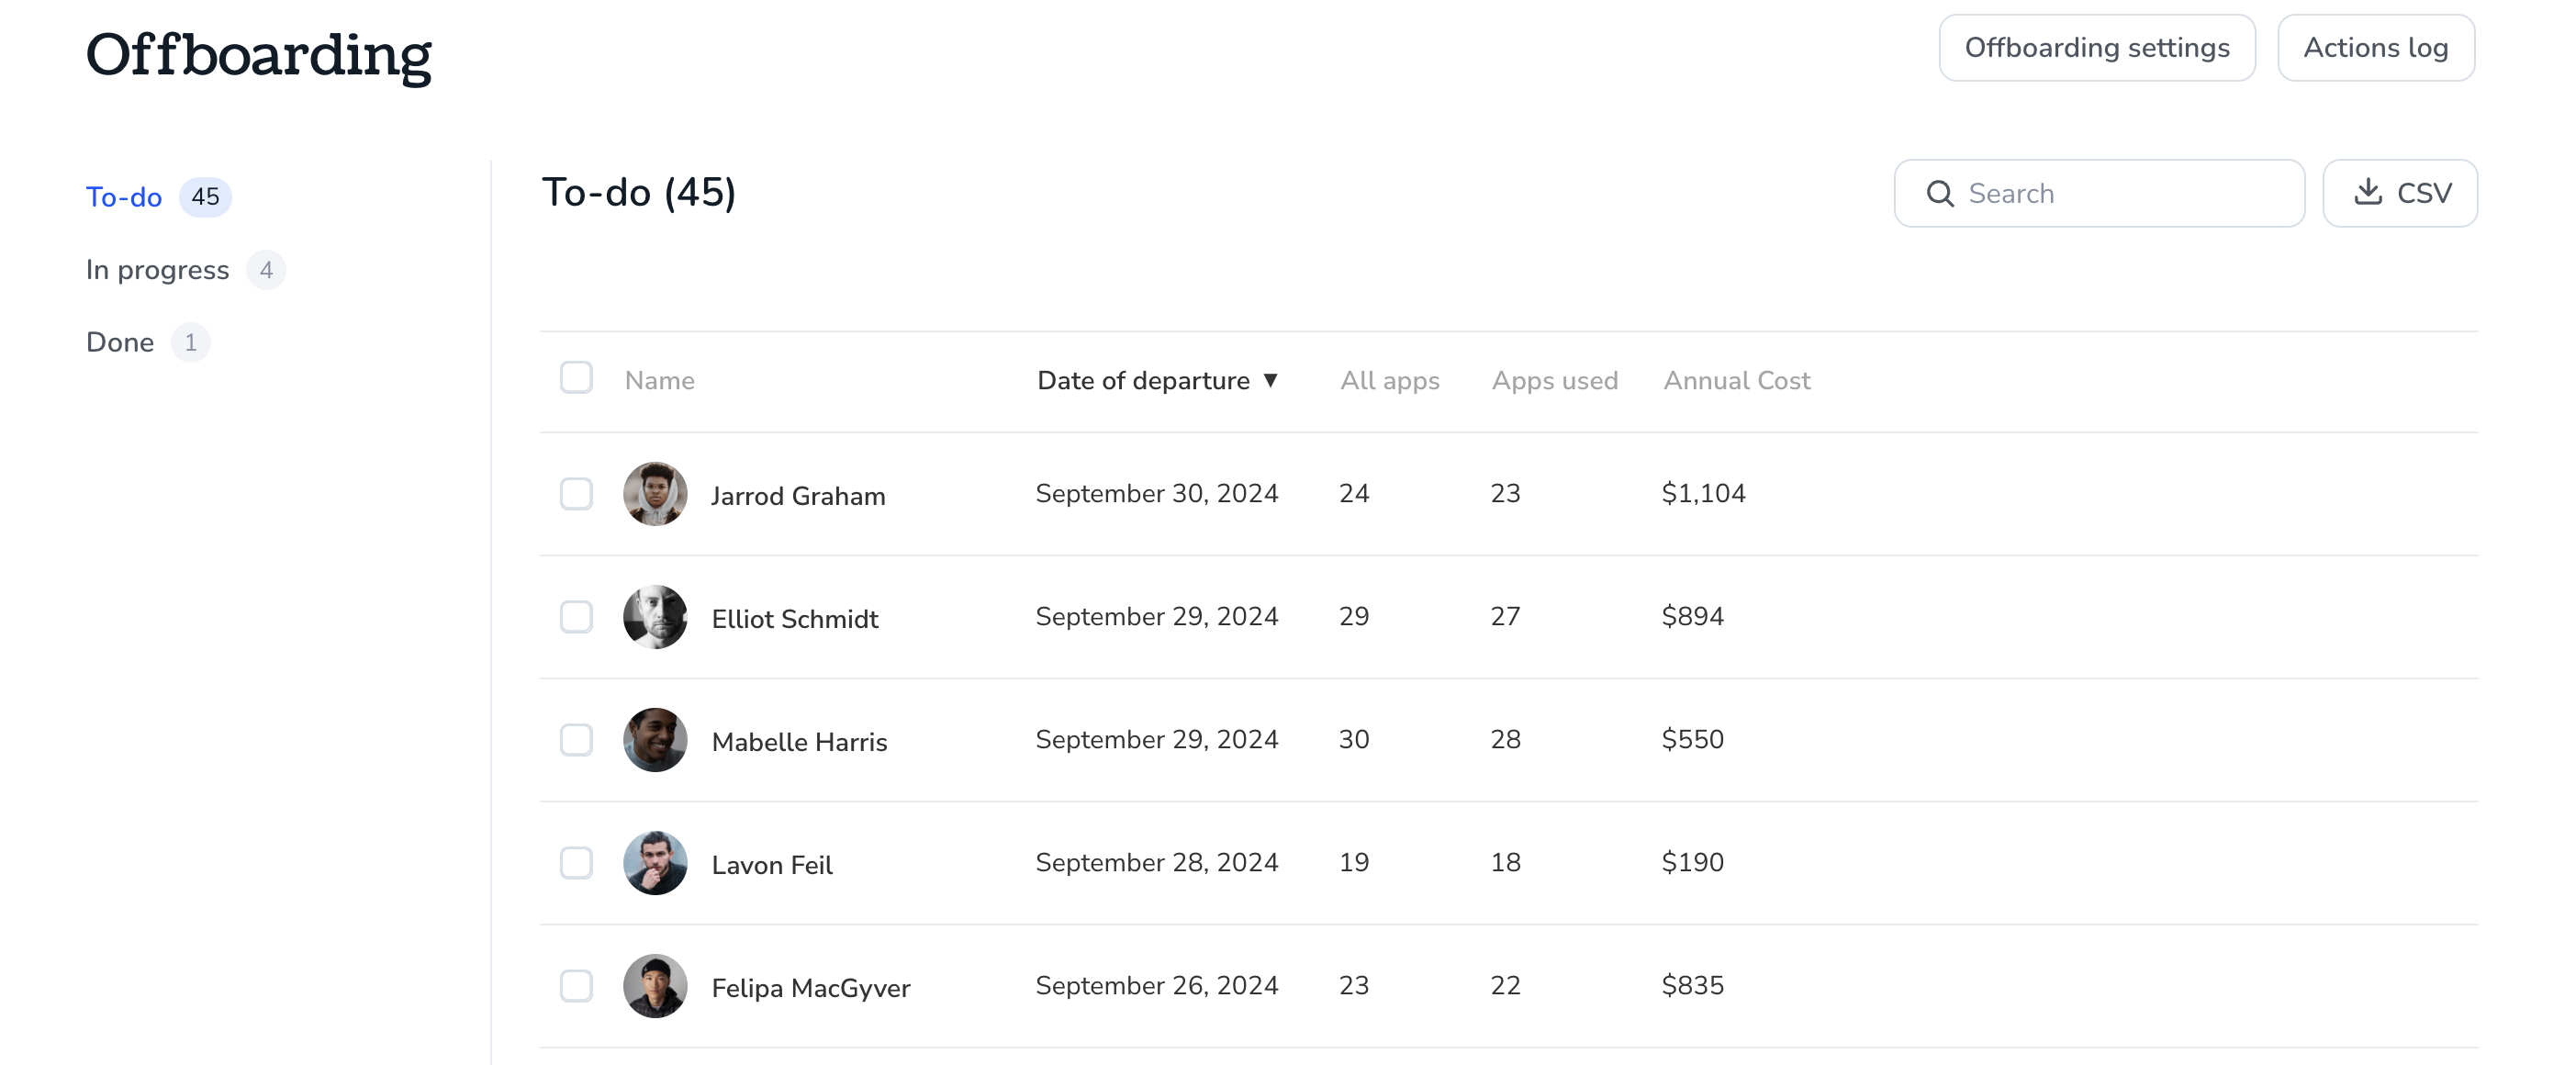This screenshot has height=1065, width=2576.
Task: Tick the checkbox beside Felipa MacGyver
Action: coord(576,986)
